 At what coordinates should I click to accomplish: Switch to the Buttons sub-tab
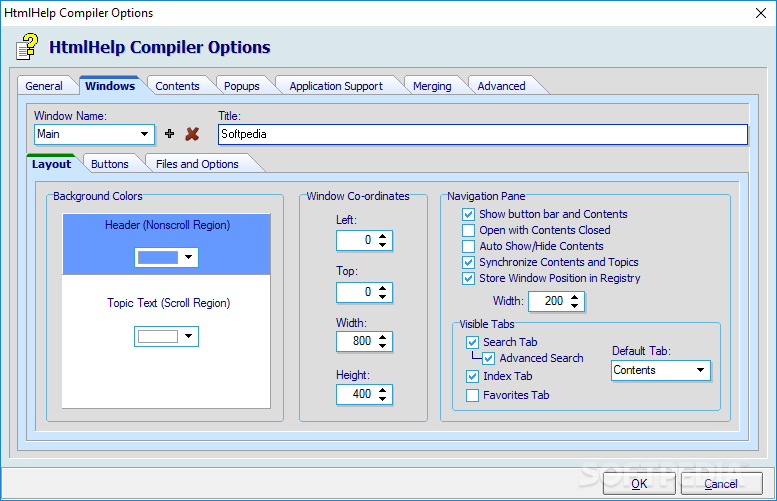[110, 164]
